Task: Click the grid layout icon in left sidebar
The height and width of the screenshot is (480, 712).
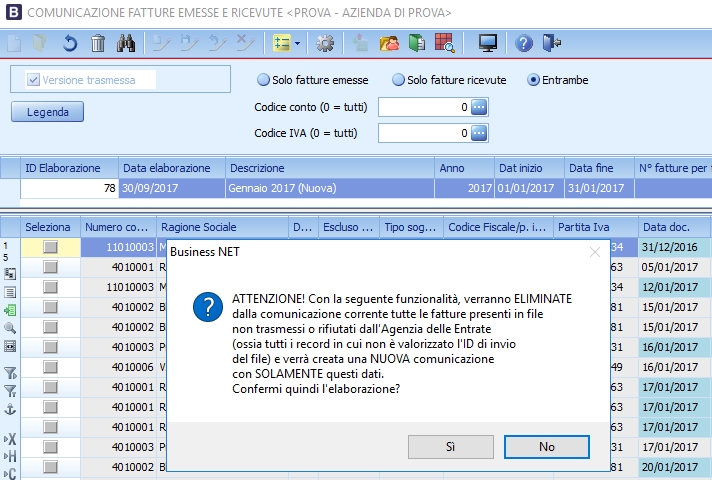Action: tap(10, 274)
